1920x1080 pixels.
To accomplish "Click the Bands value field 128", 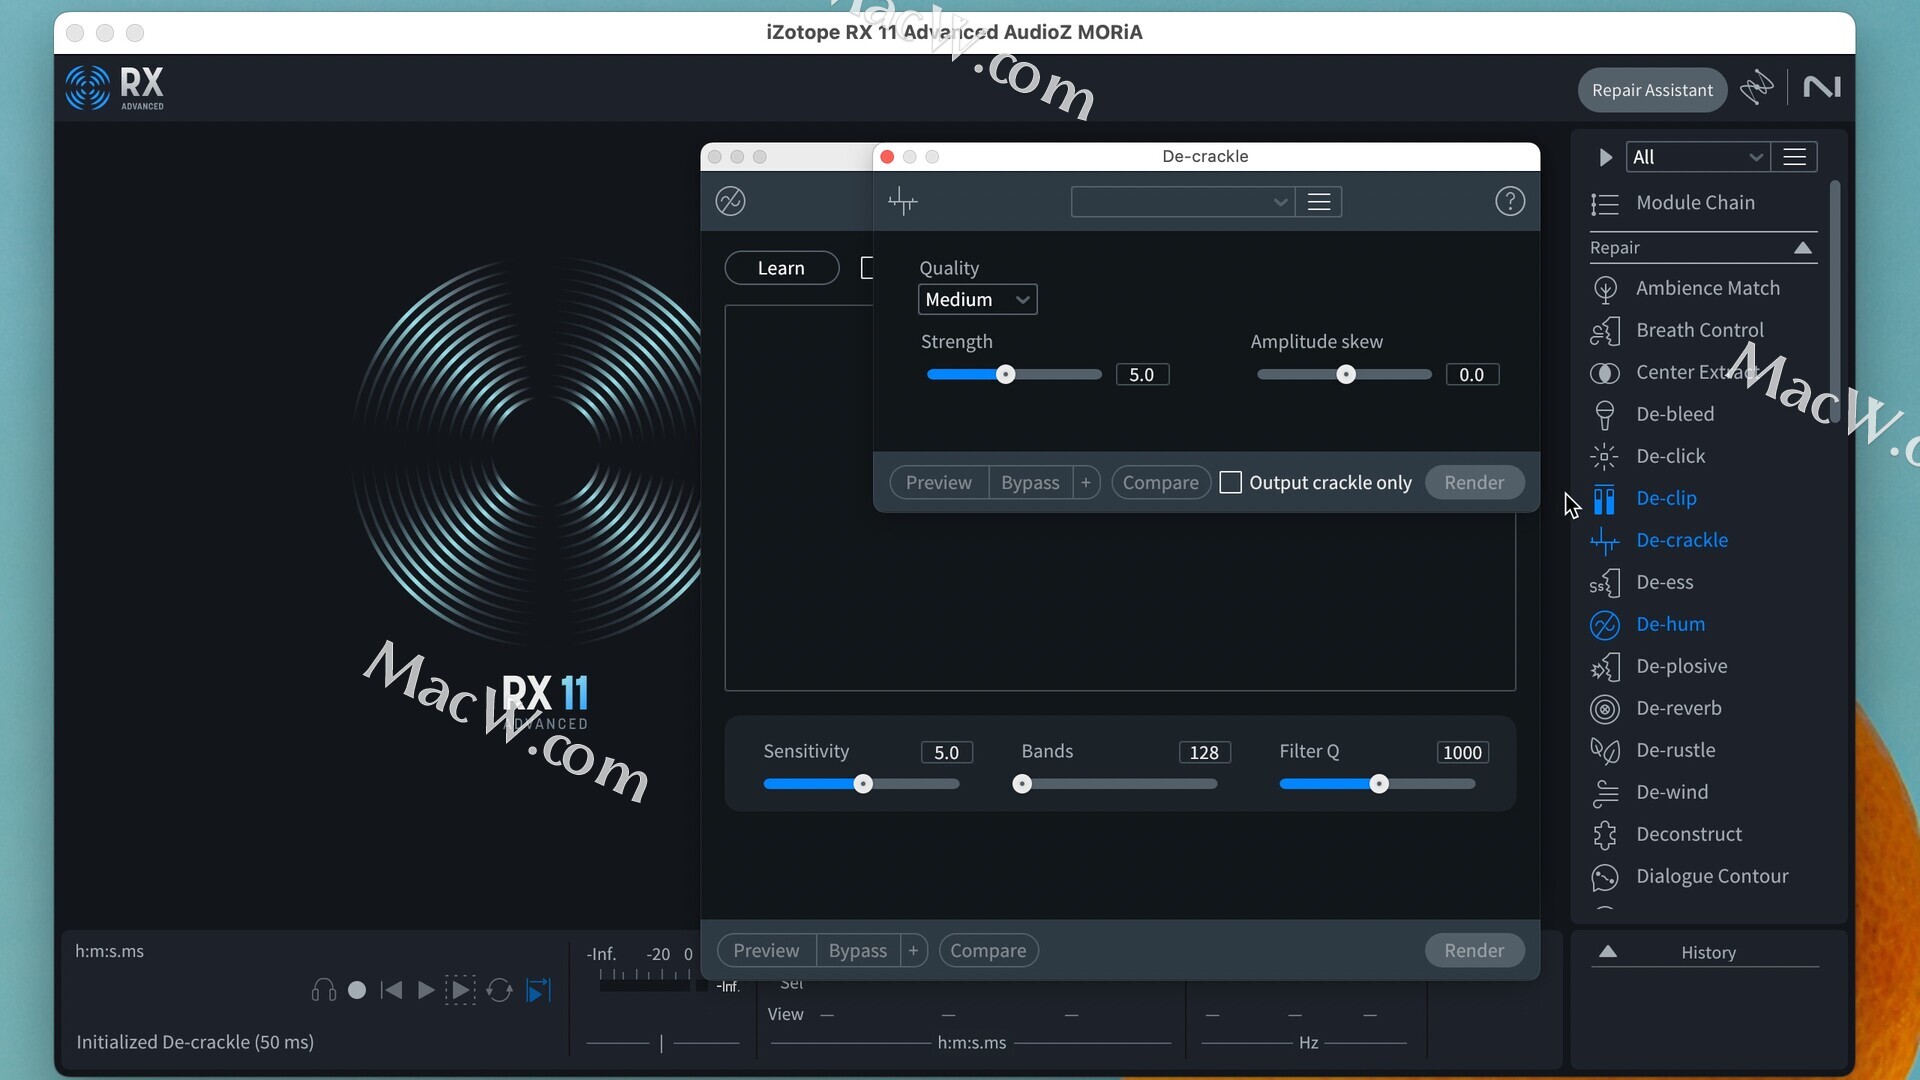I will (1204, 753).
